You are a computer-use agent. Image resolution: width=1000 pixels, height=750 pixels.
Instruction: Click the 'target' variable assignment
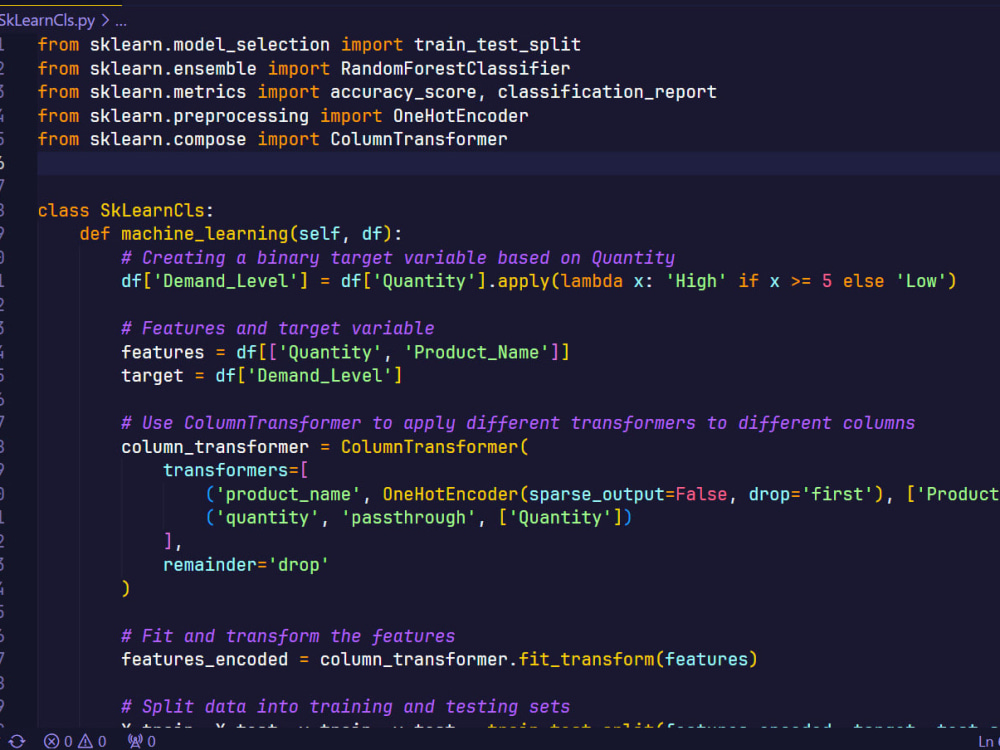point(152,376)
